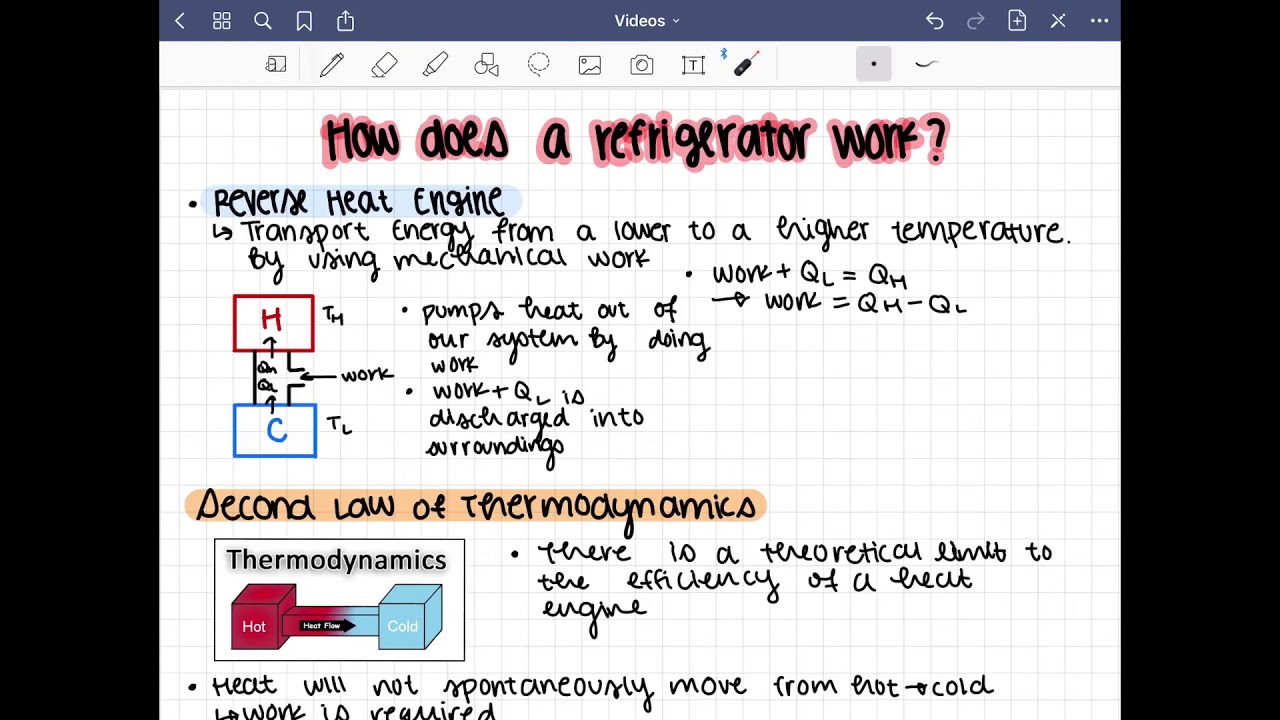Viewport: 1280px width, 720px height.
Task: Open the Camera tool
Action: pyautogui.click(x=641, y=65)
